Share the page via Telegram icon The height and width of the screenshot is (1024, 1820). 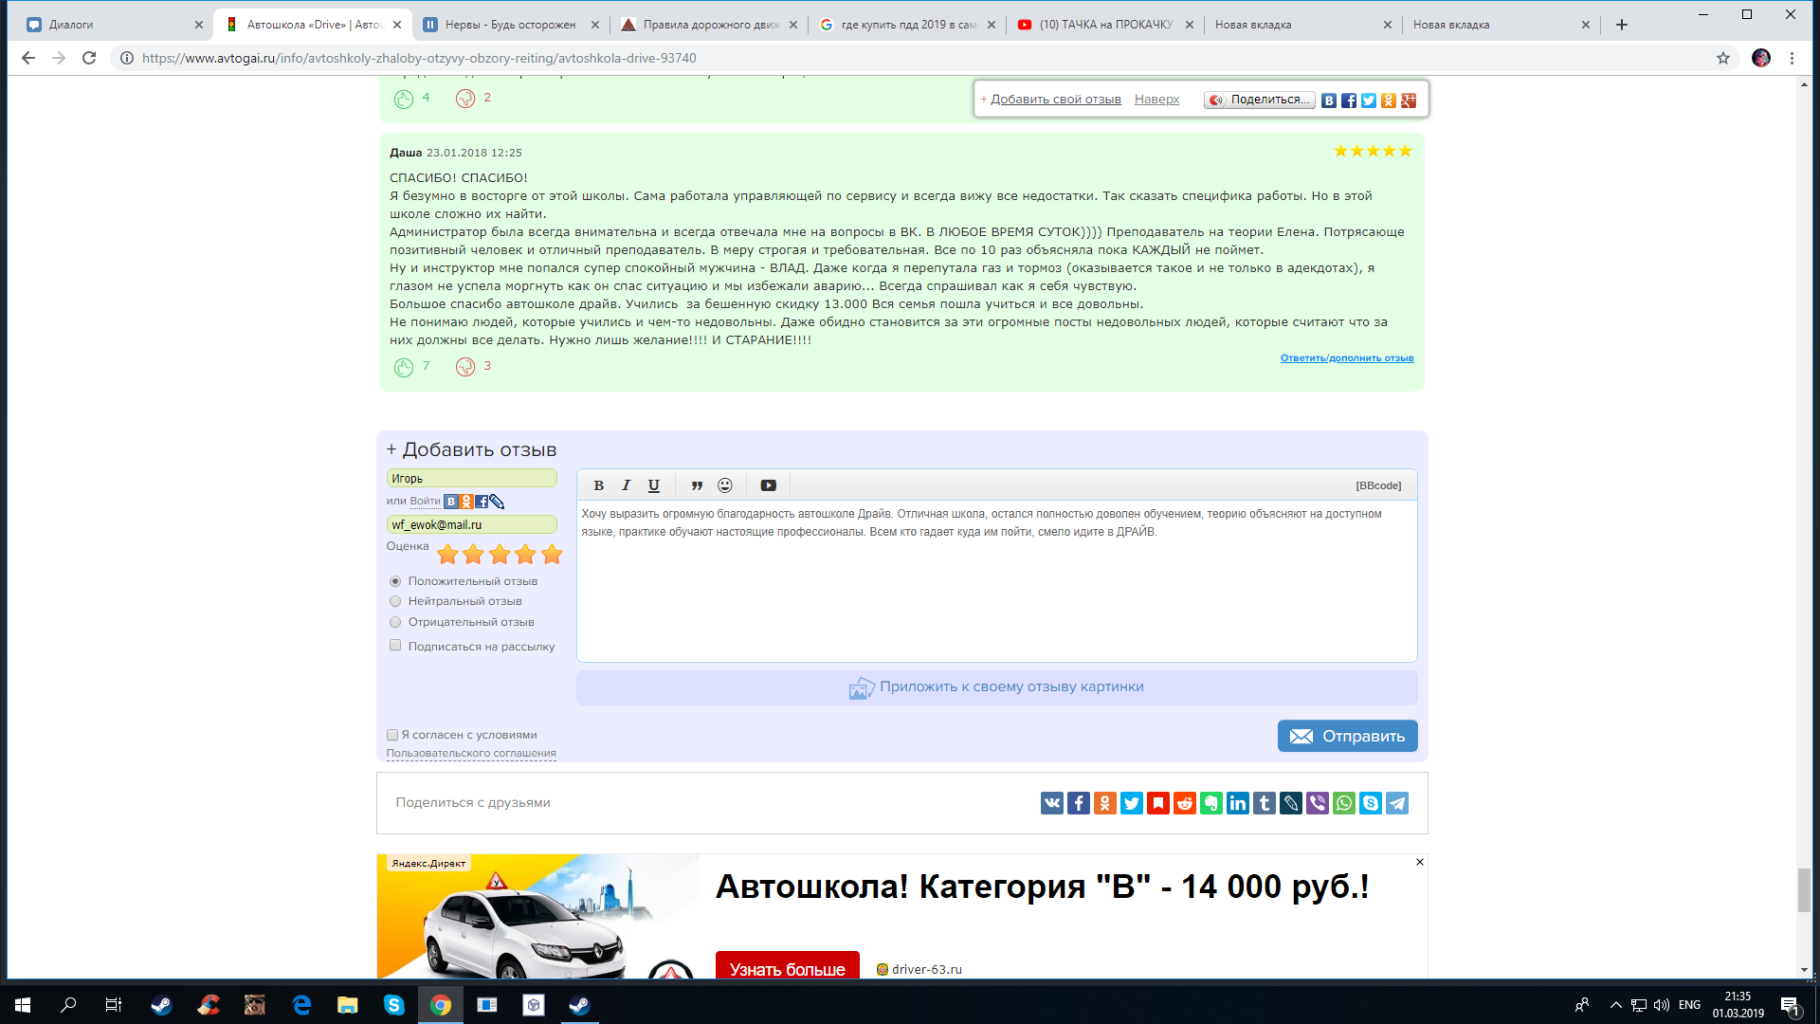(1397, 803)
